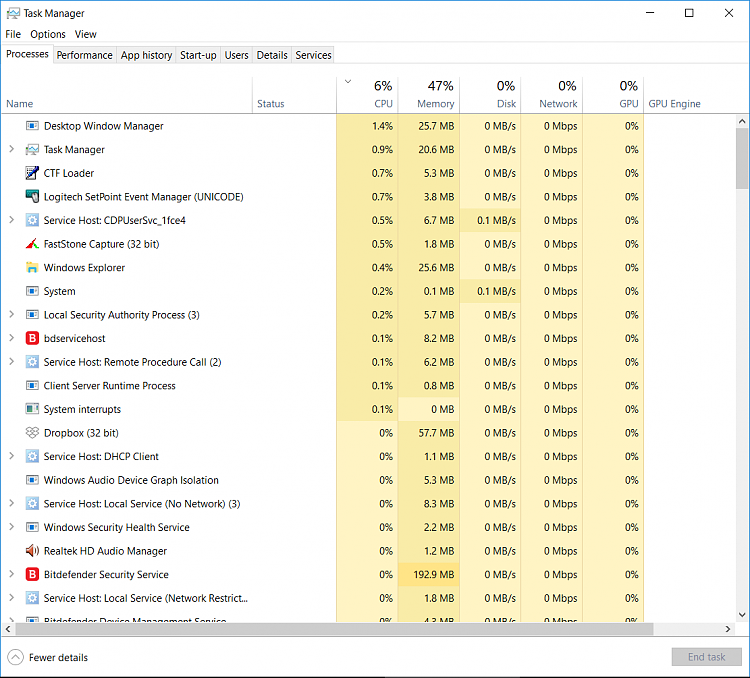Switch to the Services tab
Viewport: 750px width, 678px height.
tap(313, 55)
